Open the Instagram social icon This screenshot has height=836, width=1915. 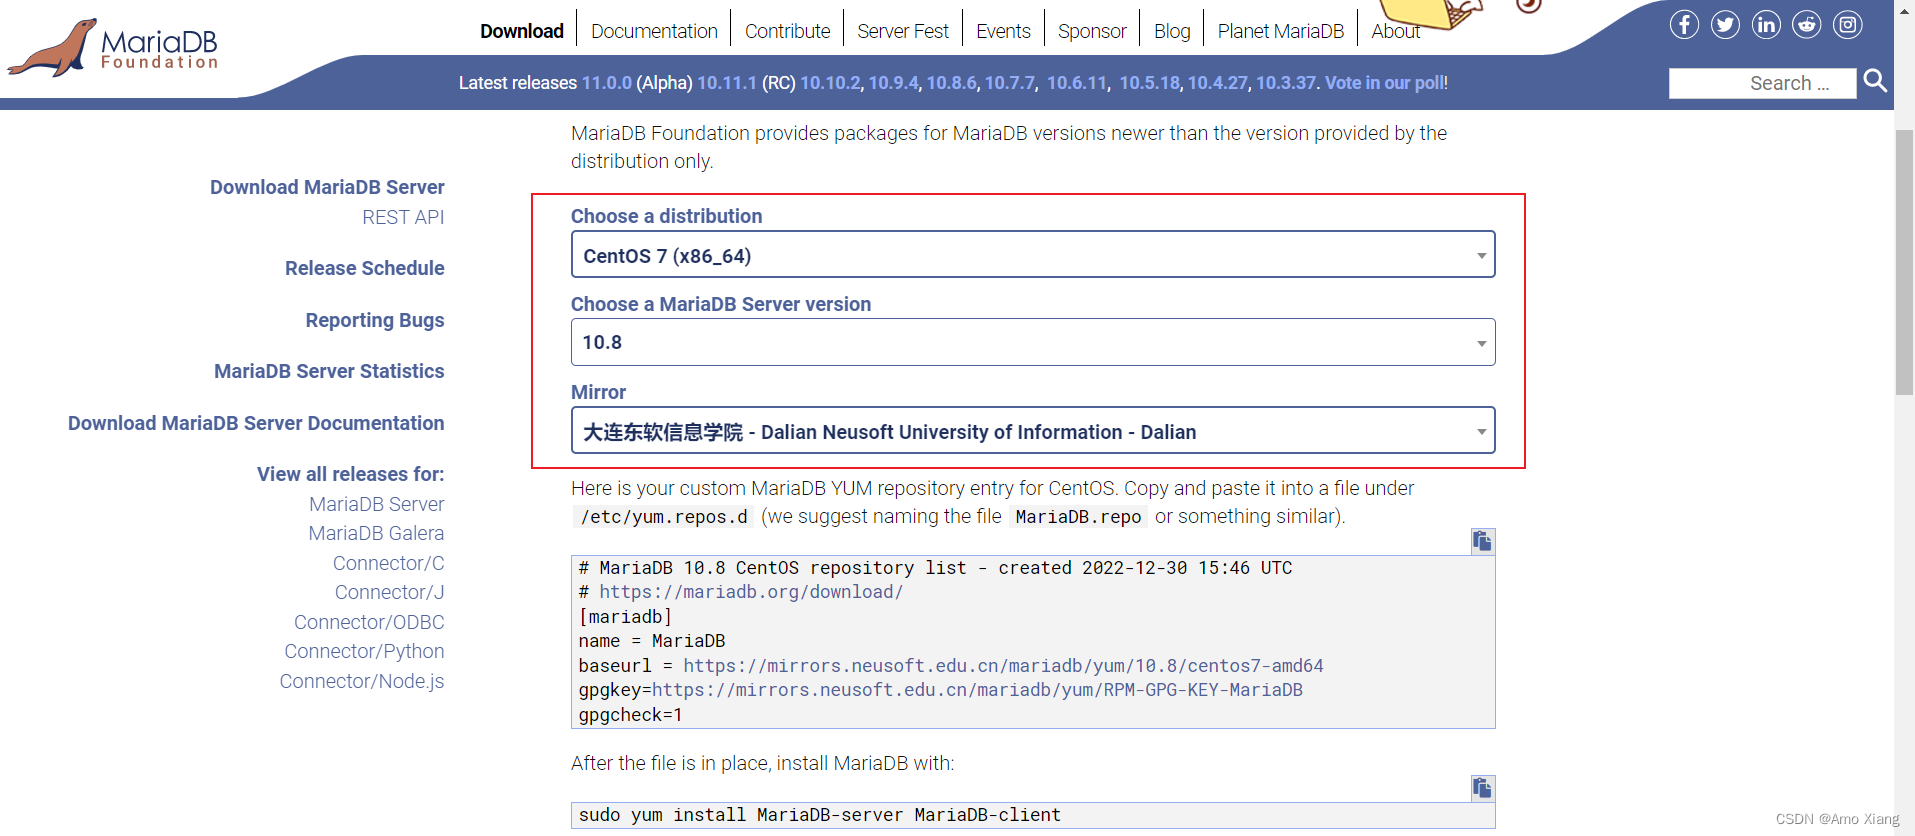(1847, 25)
